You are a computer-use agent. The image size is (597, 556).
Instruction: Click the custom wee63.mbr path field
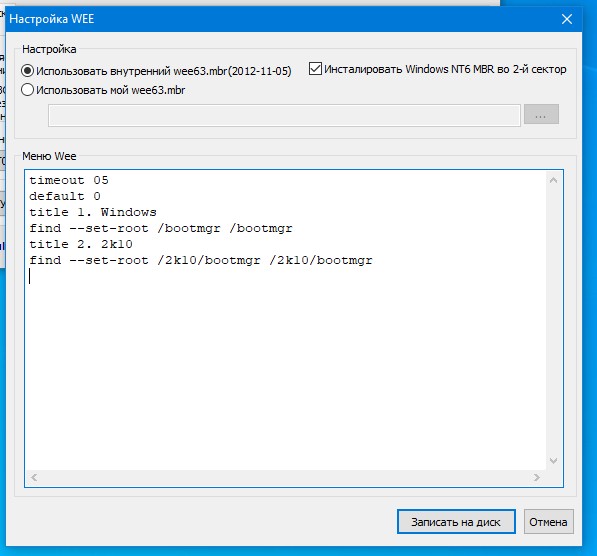pos(284,115)
